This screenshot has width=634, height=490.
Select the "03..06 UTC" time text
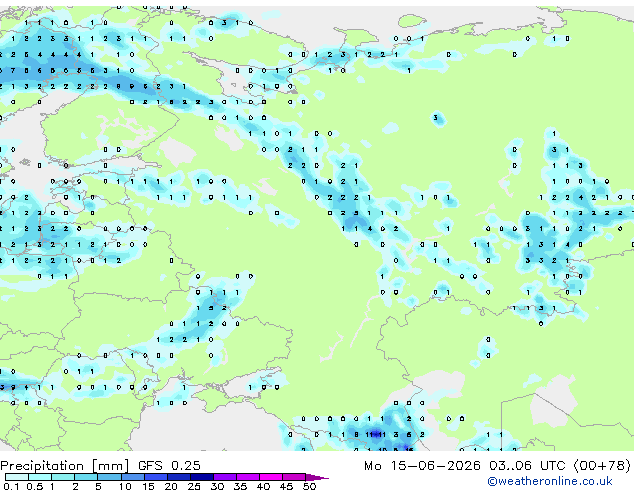[x=527, y=466]
